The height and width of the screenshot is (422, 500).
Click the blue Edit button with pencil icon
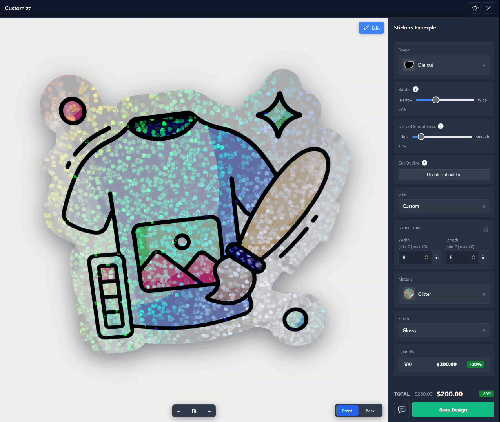click(371, 28)
